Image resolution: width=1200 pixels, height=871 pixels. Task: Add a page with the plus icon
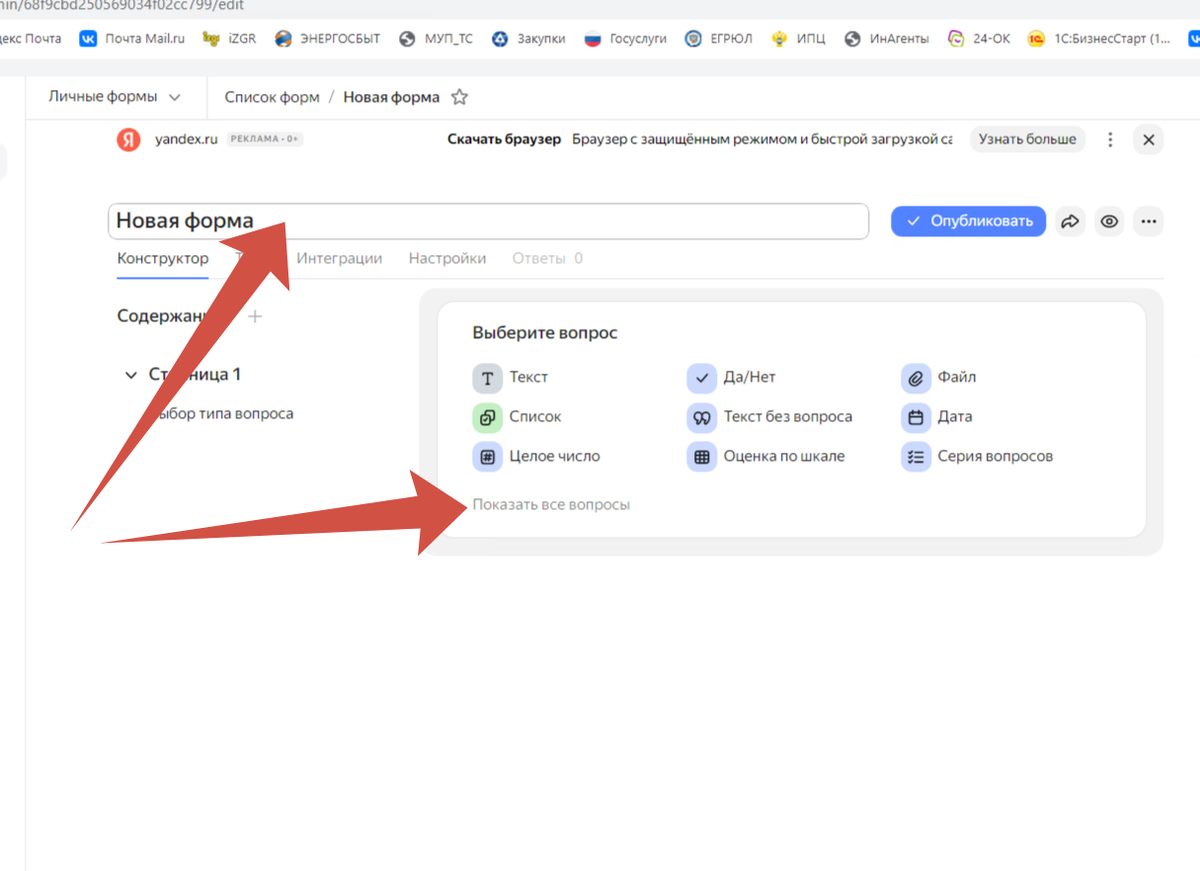pos(255,316)
